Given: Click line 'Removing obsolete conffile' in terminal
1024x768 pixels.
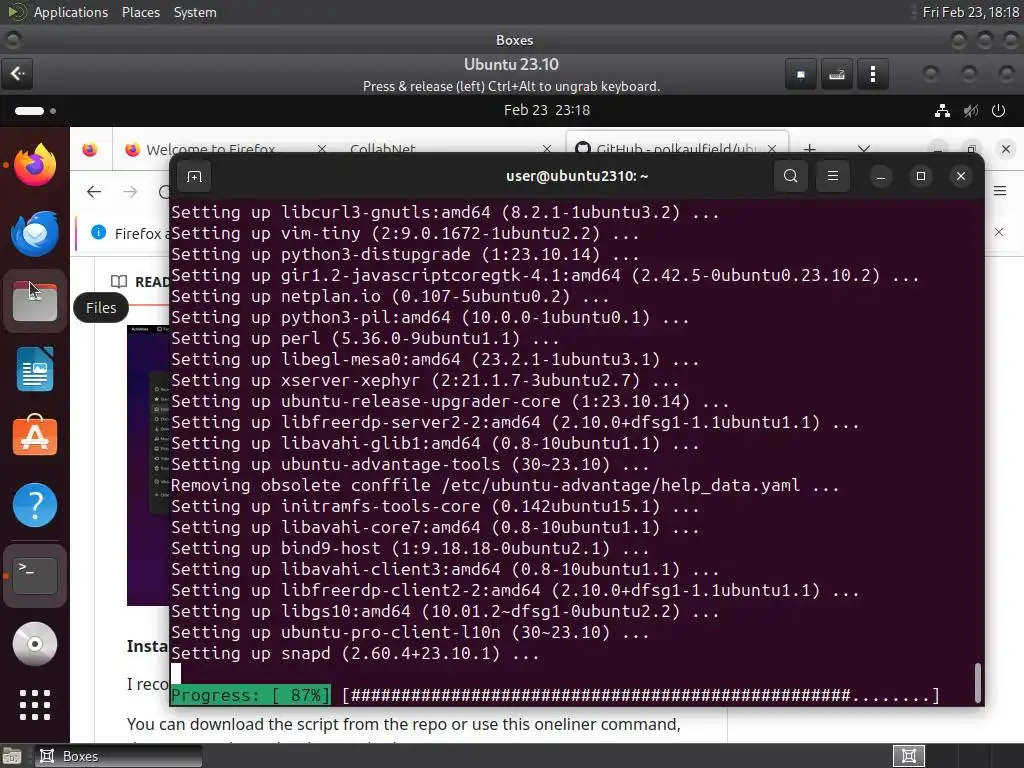Looking at the screenshot, I should coord(505,485).
